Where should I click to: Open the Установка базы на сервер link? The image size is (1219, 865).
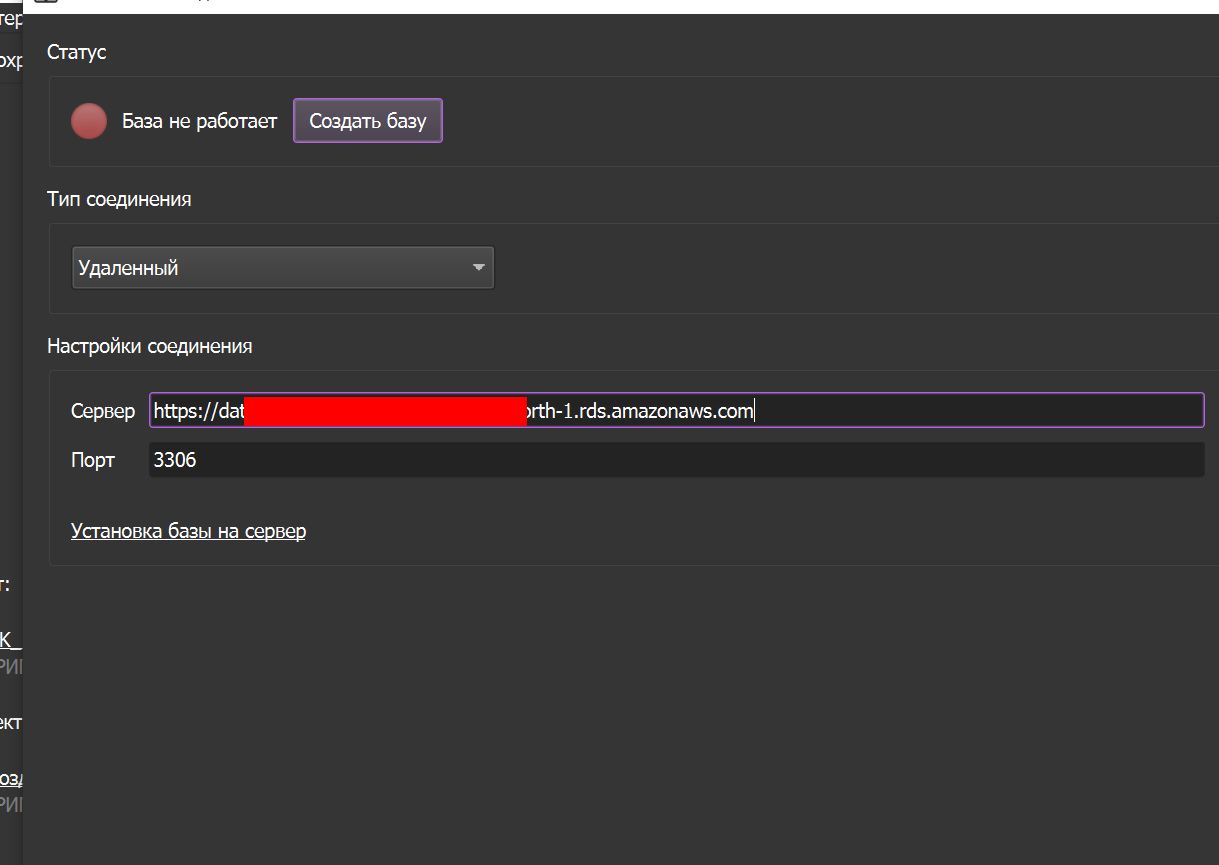[188, 531]
